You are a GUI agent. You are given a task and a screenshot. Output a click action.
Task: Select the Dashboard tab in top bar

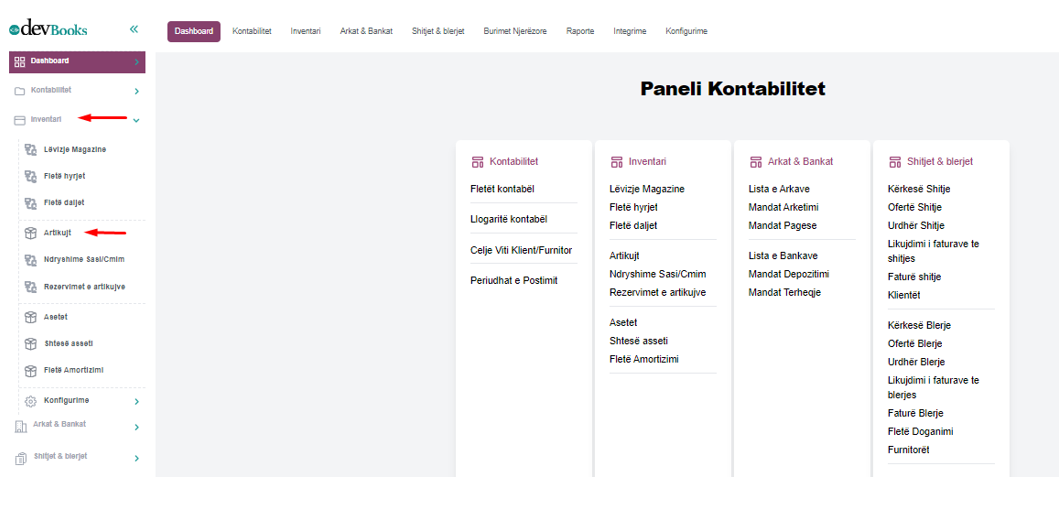(194, 31)
